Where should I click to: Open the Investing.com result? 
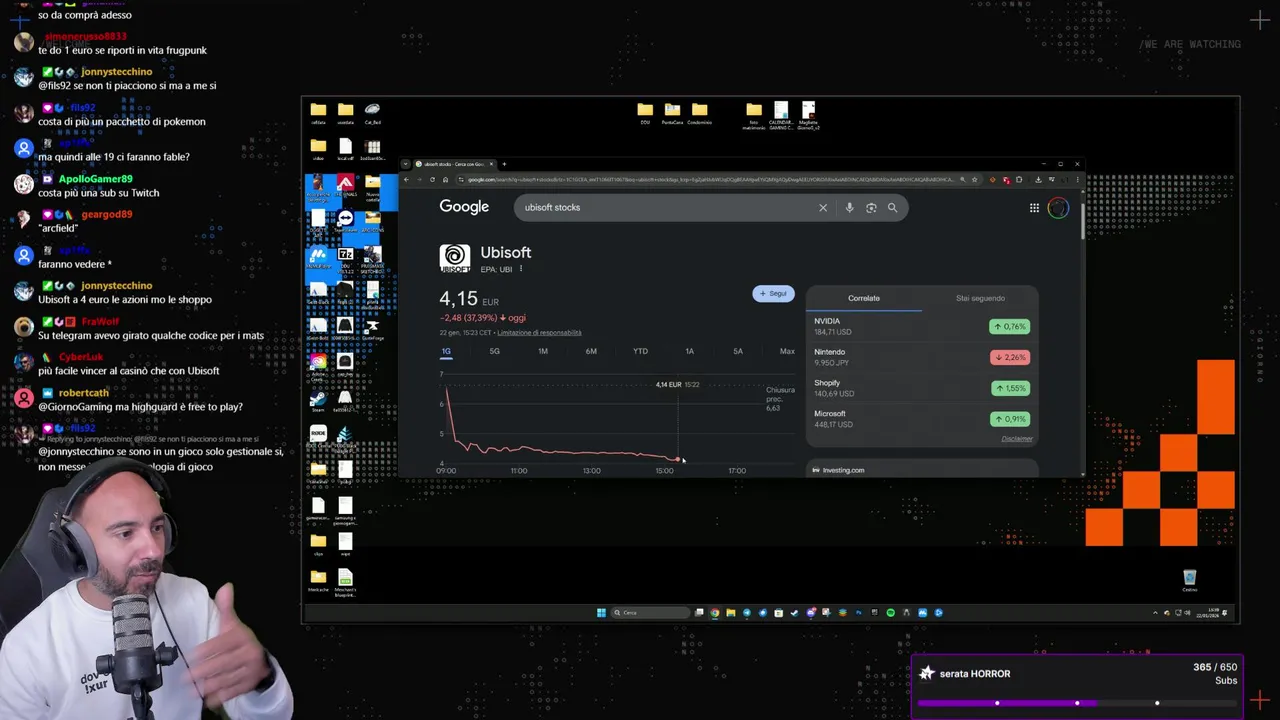click(921, 470)
